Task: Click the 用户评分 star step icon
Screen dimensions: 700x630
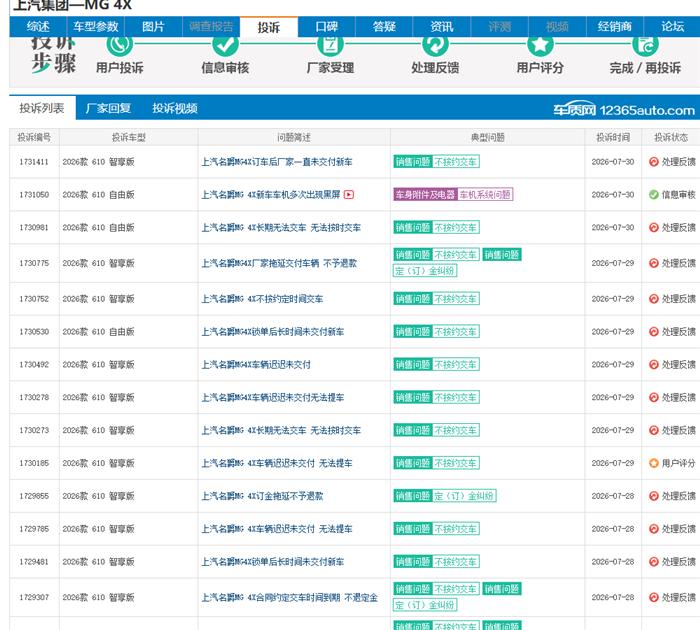Action: click(540, 45)
